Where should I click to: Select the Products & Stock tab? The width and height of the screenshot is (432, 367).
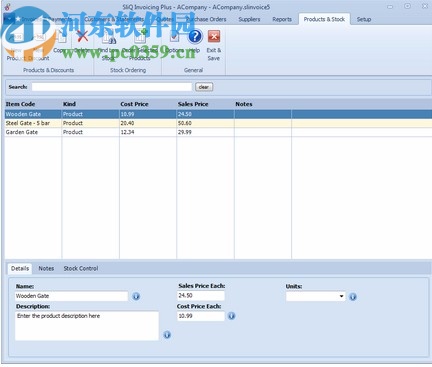click(324, 19)
